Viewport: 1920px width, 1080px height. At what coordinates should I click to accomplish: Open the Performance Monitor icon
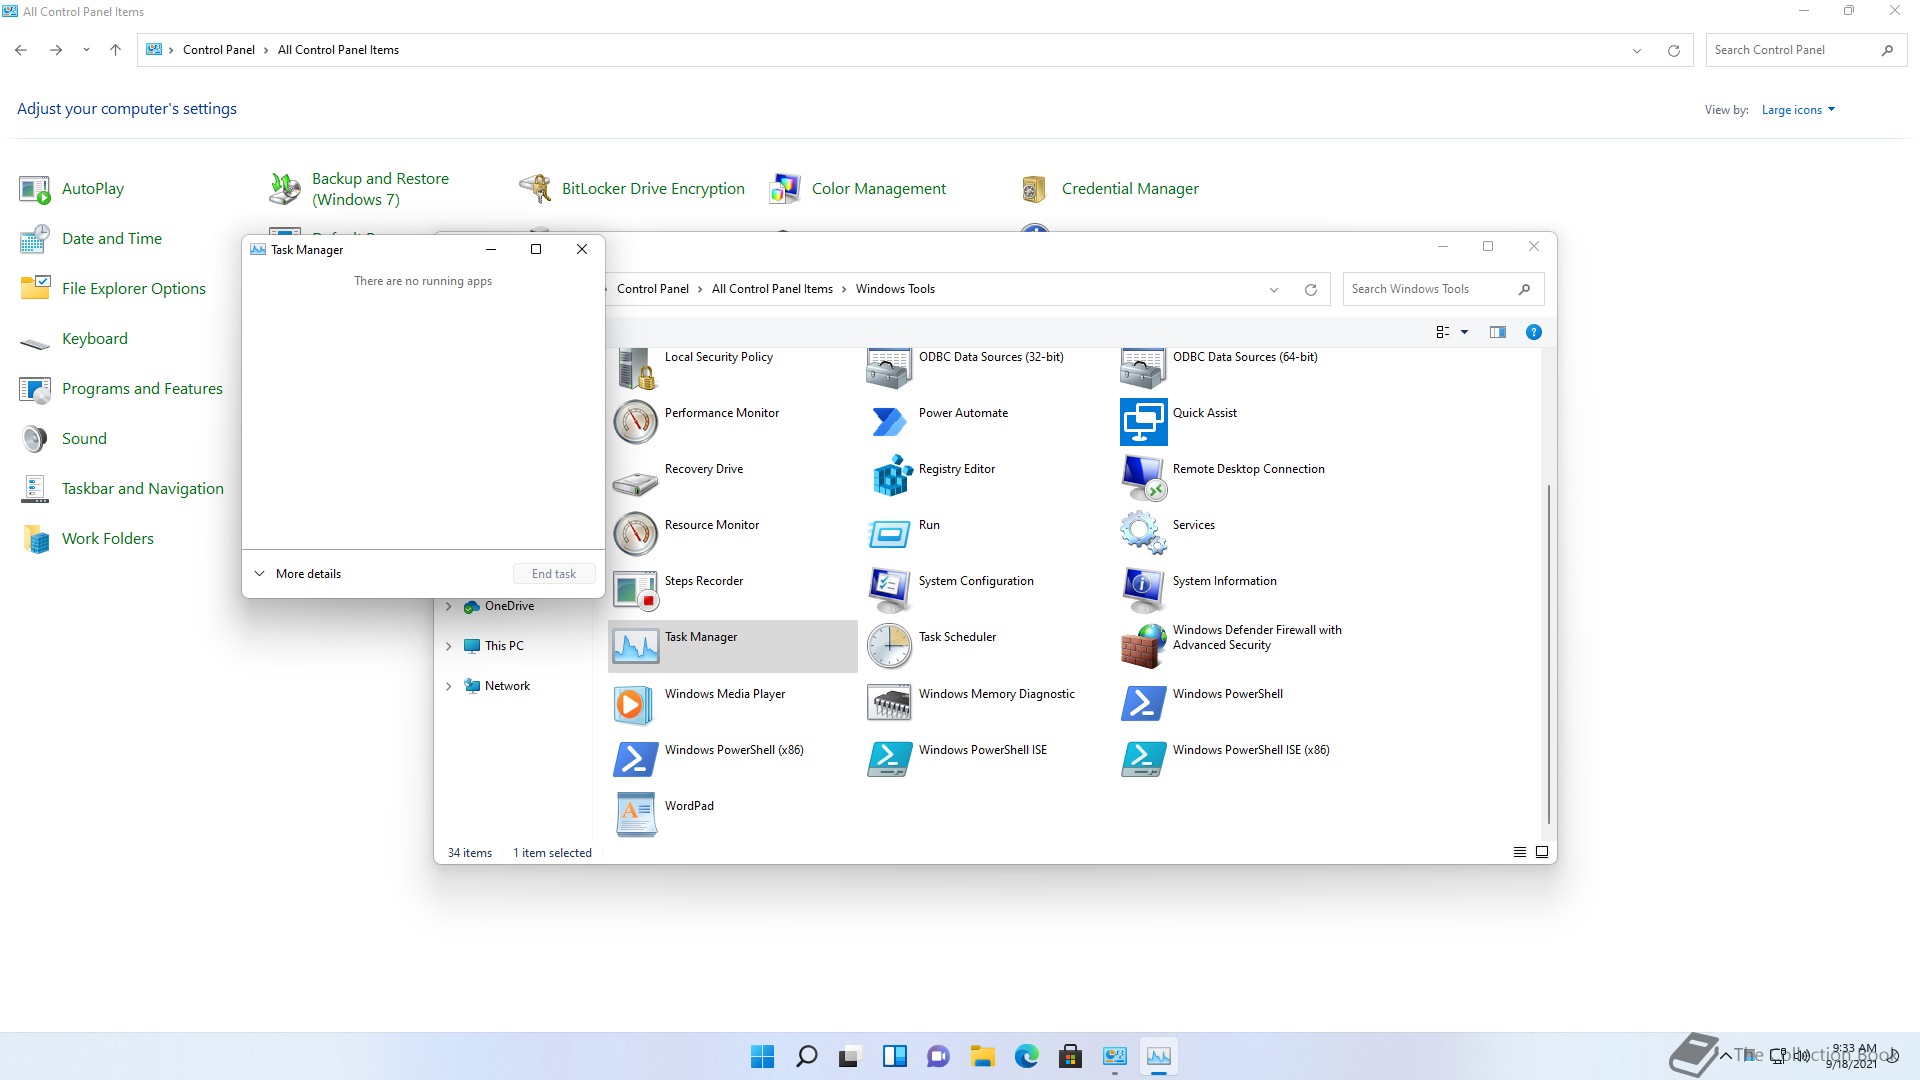(636, 422)
